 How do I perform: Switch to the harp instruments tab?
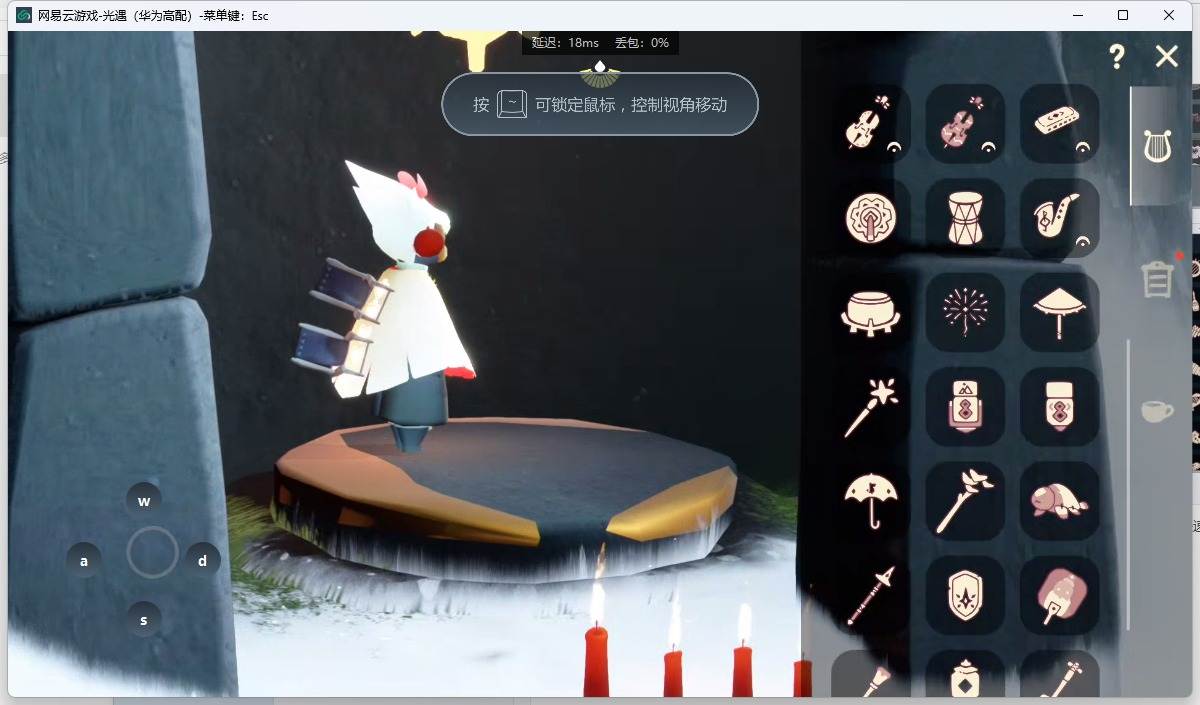1157,146
